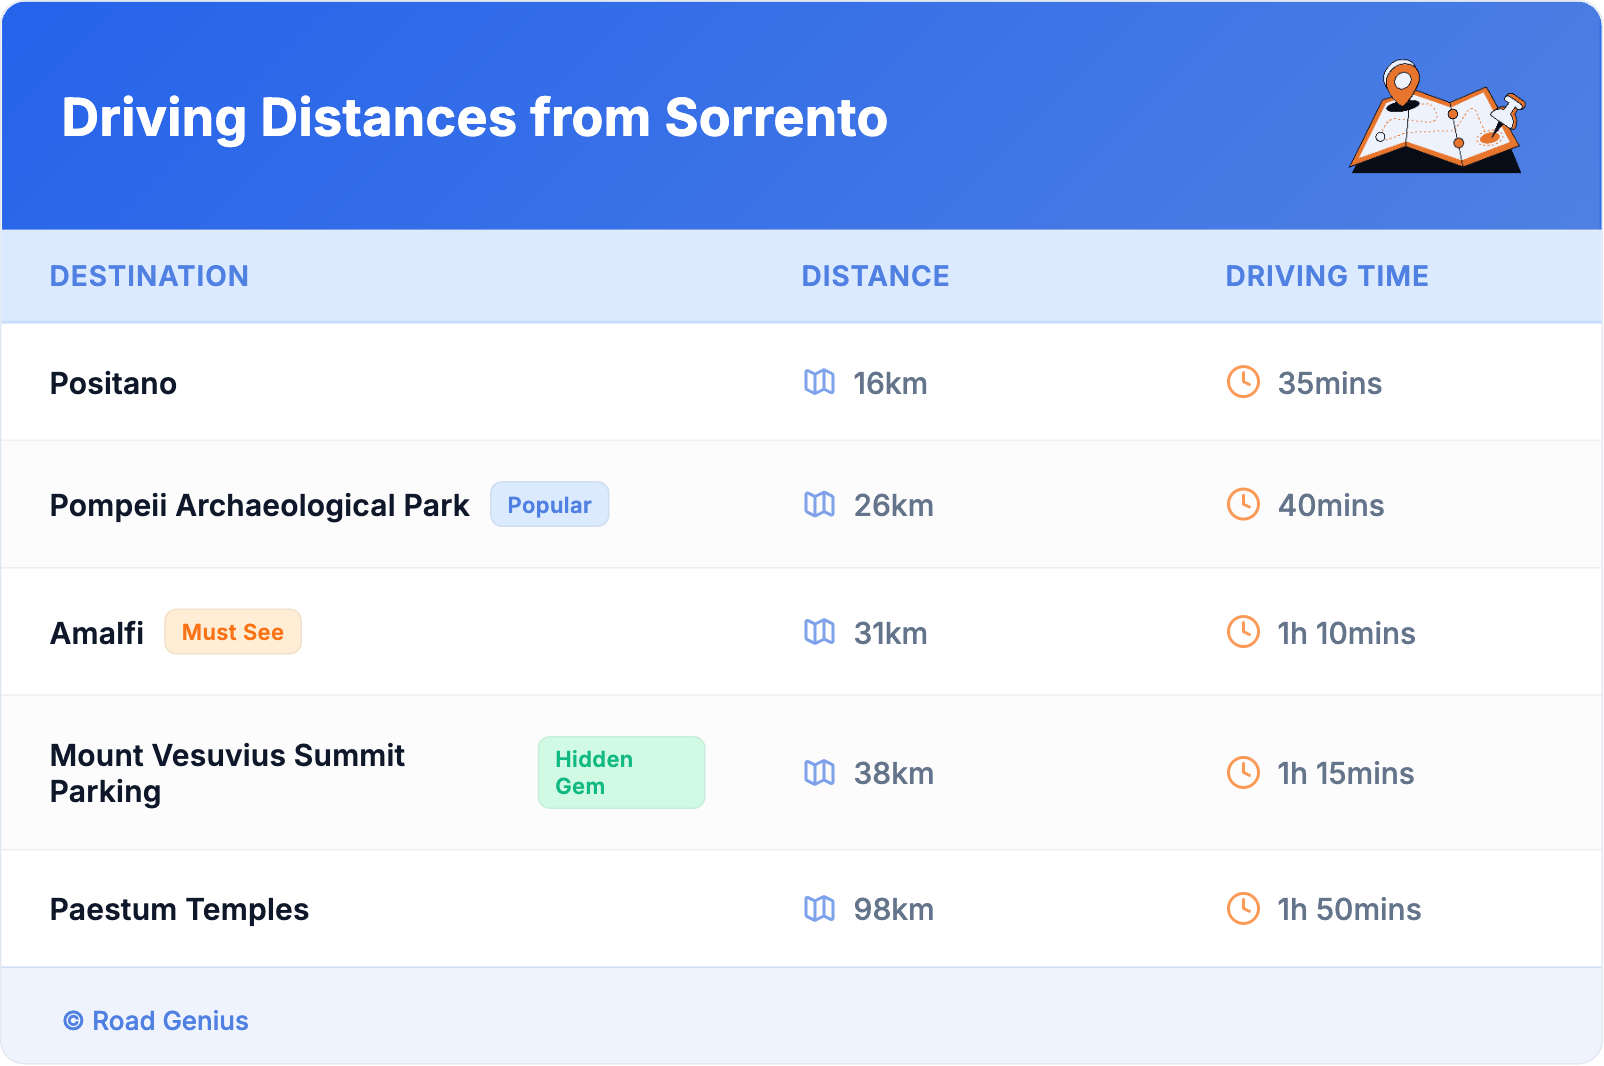
Task: Open the Road Genius copyright link
Action: 156,1020
